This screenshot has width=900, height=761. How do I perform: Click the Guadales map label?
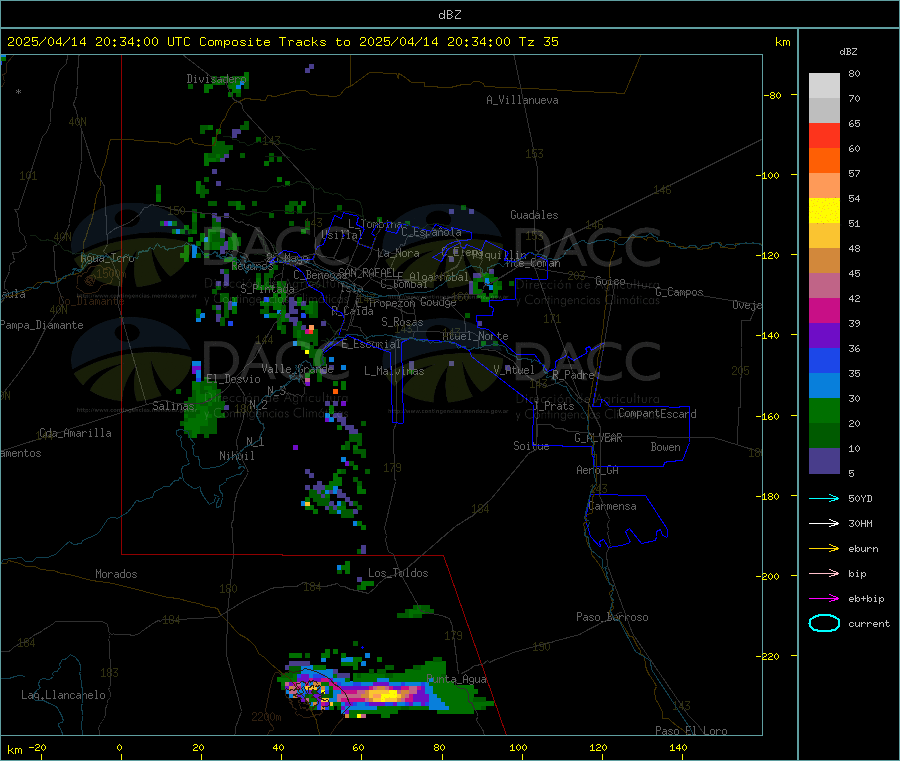pyautogui.click(x=534, y=215)
